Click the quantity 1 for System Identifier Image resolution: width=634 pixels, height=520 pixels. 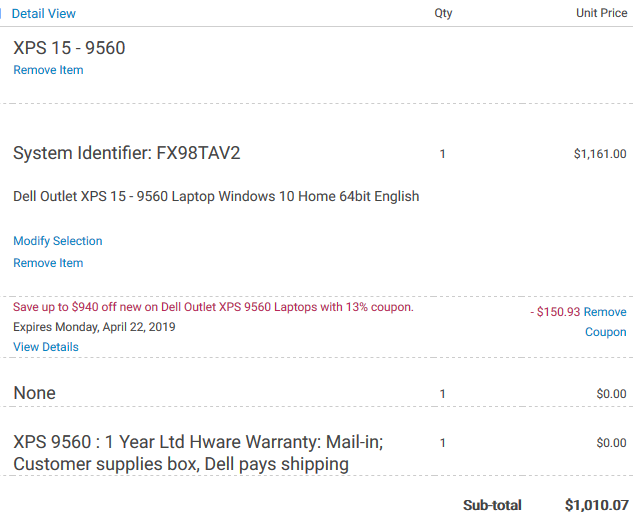coord(442,154)
